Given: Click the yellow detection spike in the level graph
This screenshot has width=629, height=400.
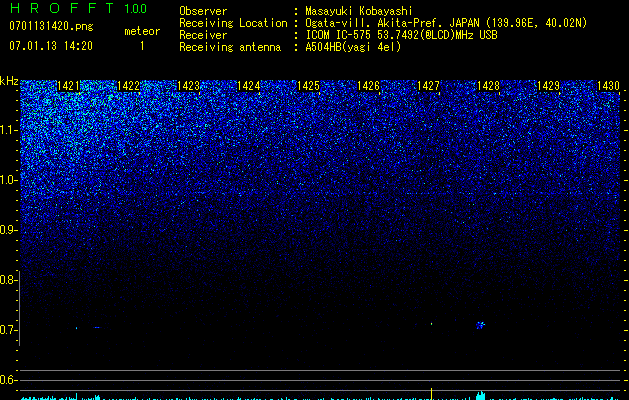Looking at the screenshot, I should point(431,393).
